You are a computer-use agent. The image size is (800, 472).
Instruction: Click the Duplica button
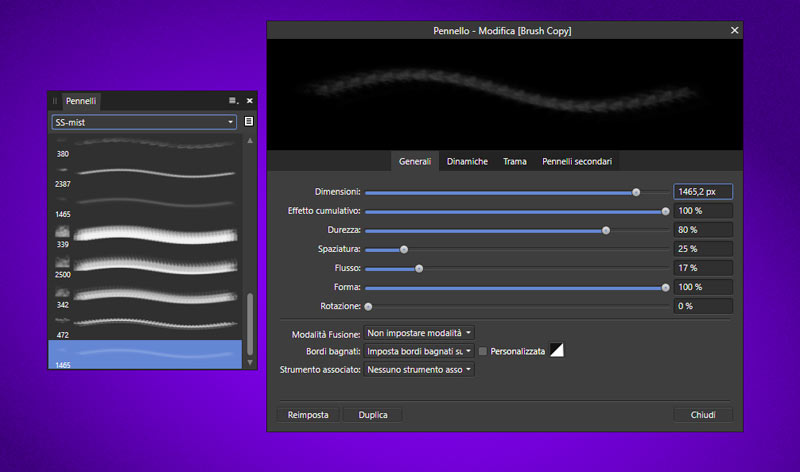pos(373,415)
